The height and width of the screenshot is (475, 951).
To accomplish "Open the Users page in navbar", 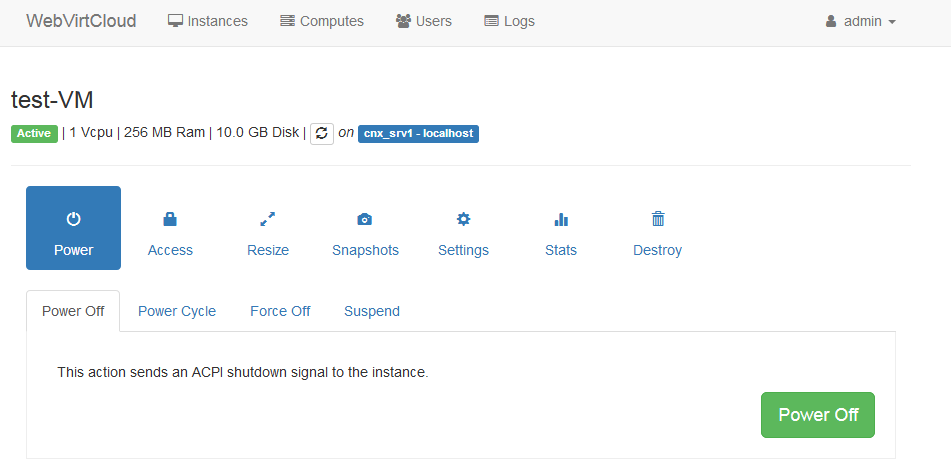I will pyautogui.click(x=423, y=21).
